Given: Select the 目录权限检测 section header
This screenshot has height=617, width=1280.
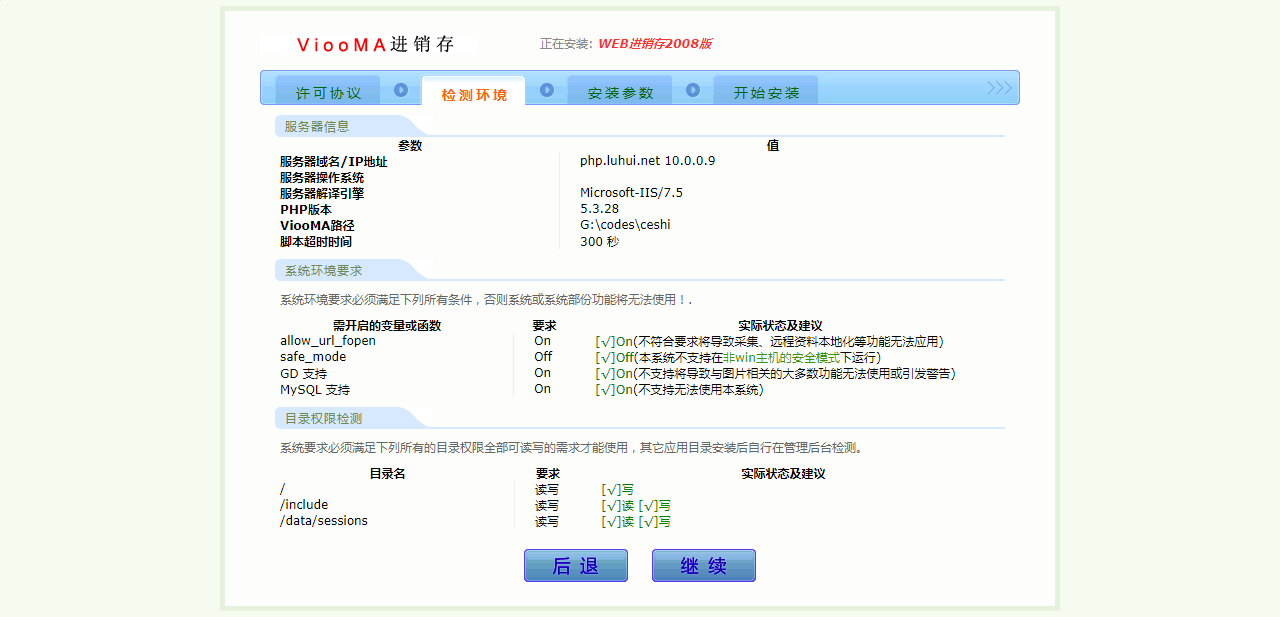Looking at the screenshot, I should (323, 418).
